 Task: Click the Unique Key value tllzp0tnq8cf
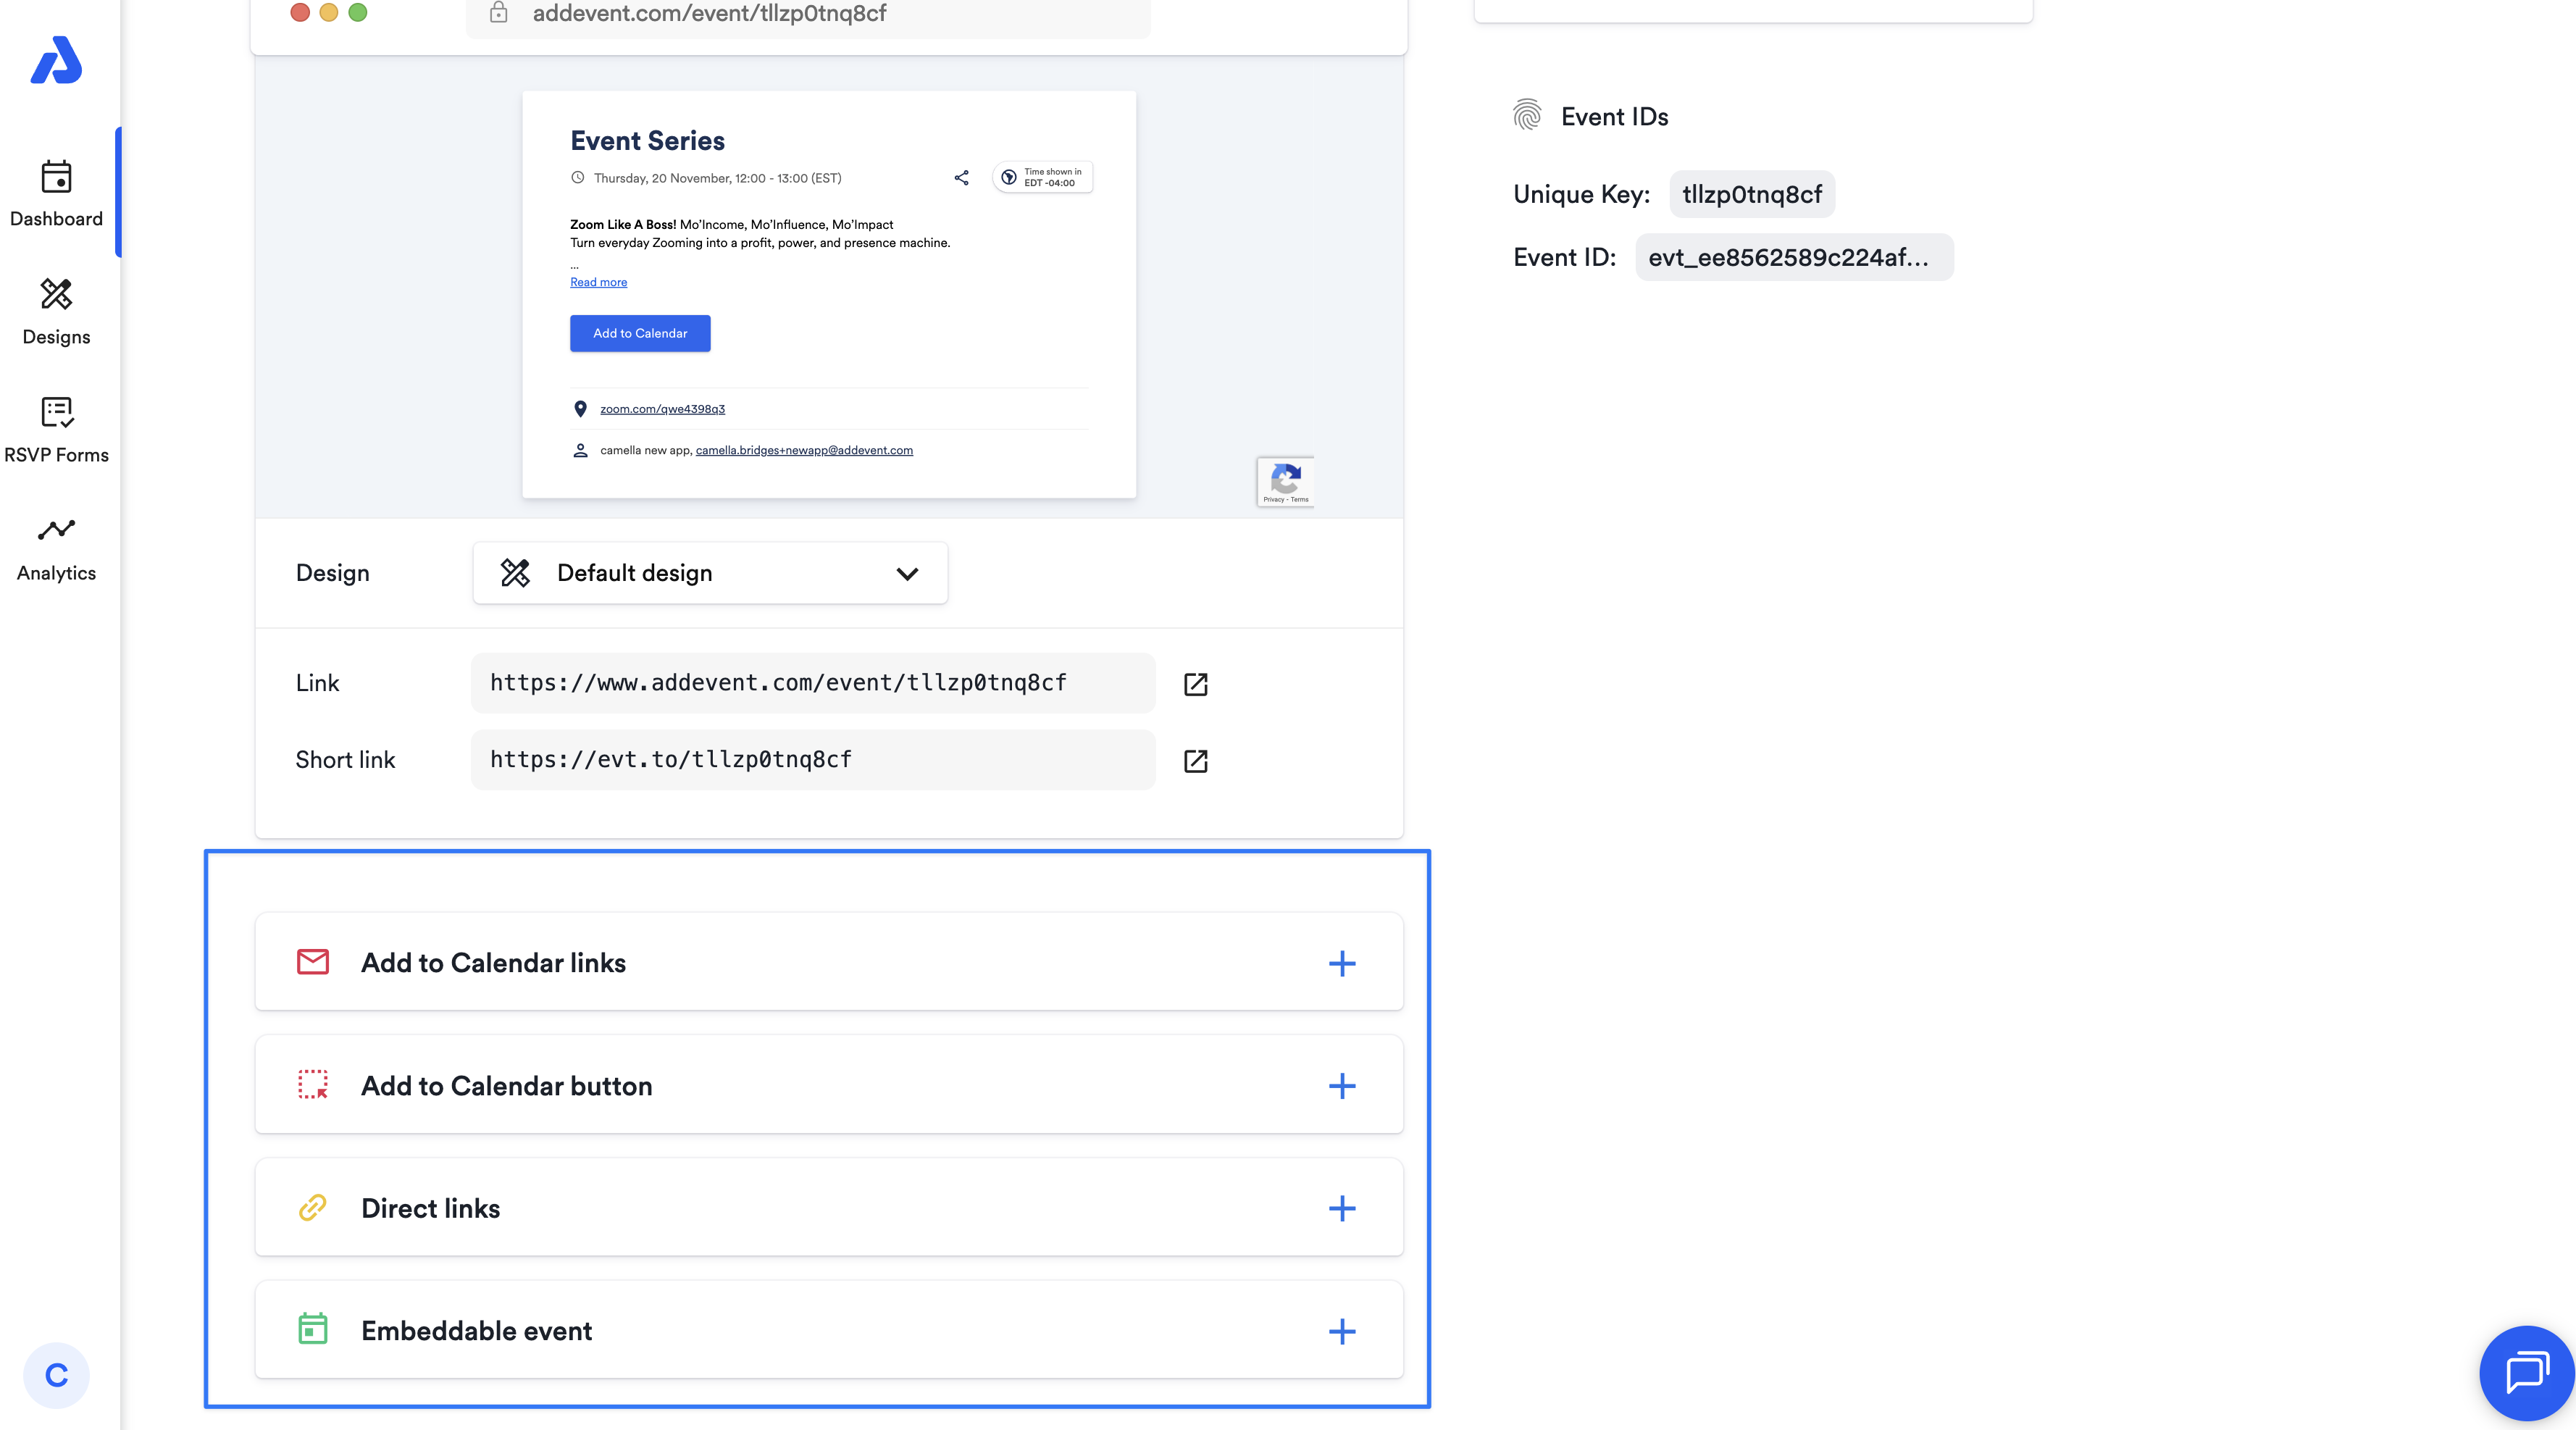pyautogui.click(x=1751, y=194)
